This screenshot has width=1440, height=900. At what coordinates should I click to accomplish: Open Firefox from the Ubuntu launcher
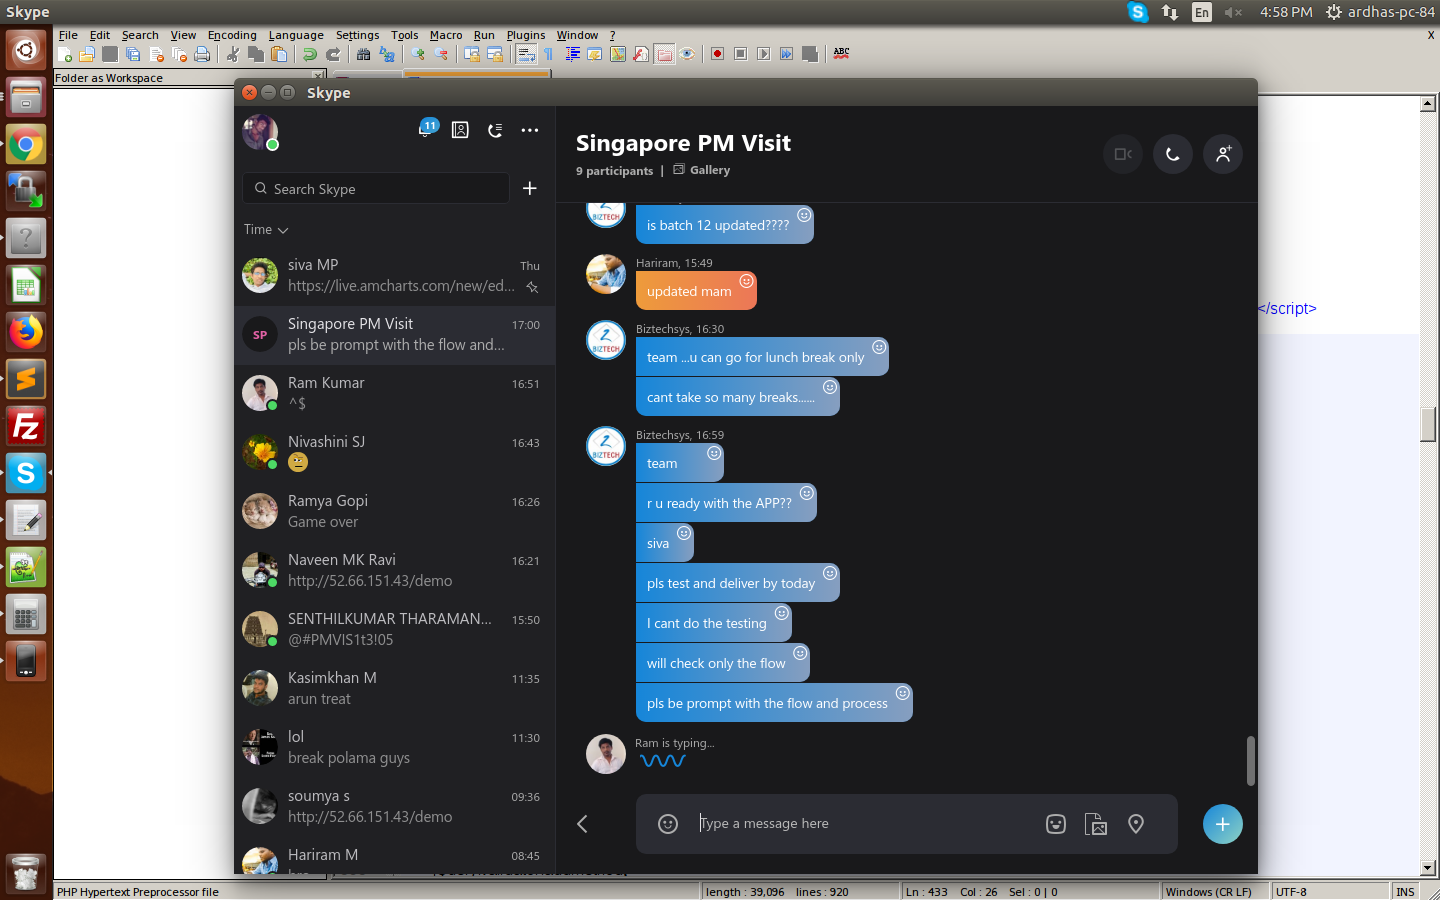[x=26, y=332]
